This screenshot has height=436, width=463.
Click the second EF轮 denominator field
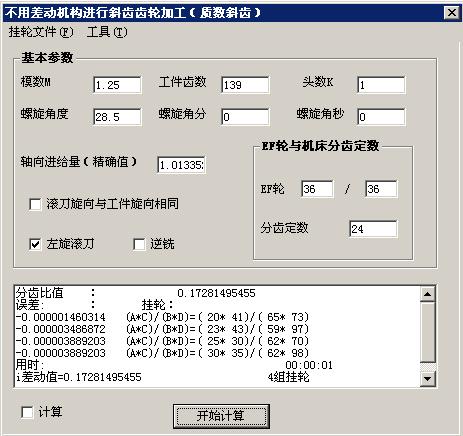tap(381, 189)
